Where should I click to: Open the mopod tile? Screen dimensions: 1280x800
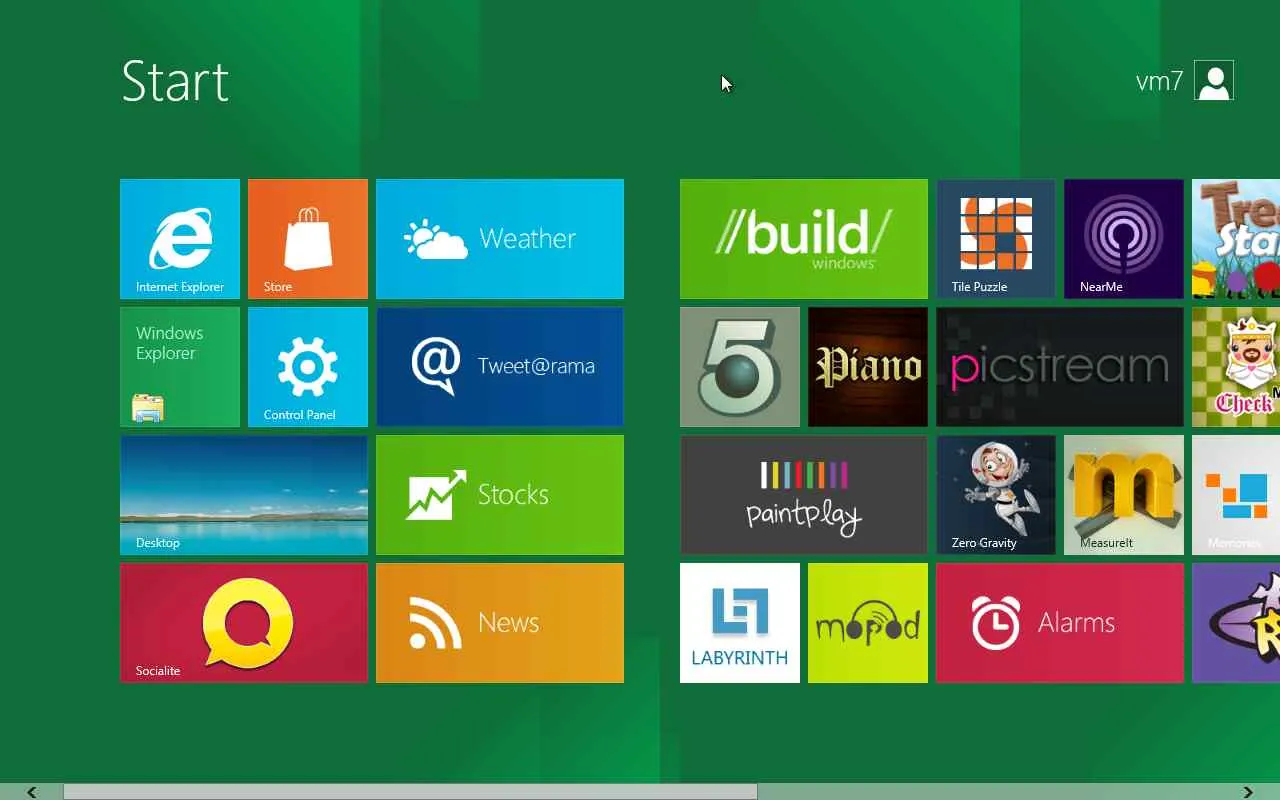point(868,623)
